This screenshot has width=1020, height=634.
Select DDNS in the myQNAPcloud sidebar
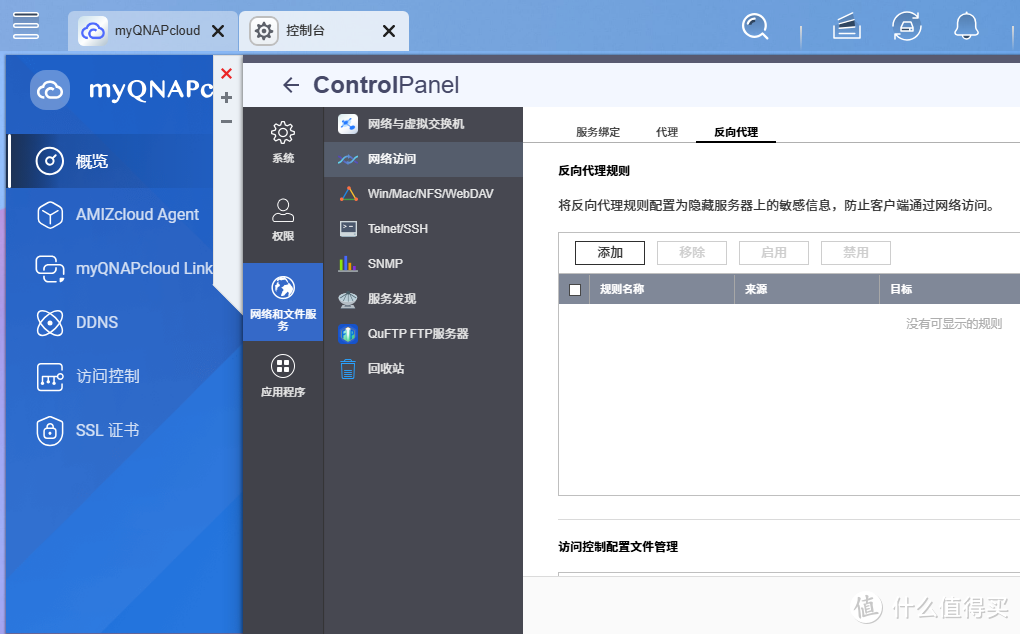(x=98, y=322)
